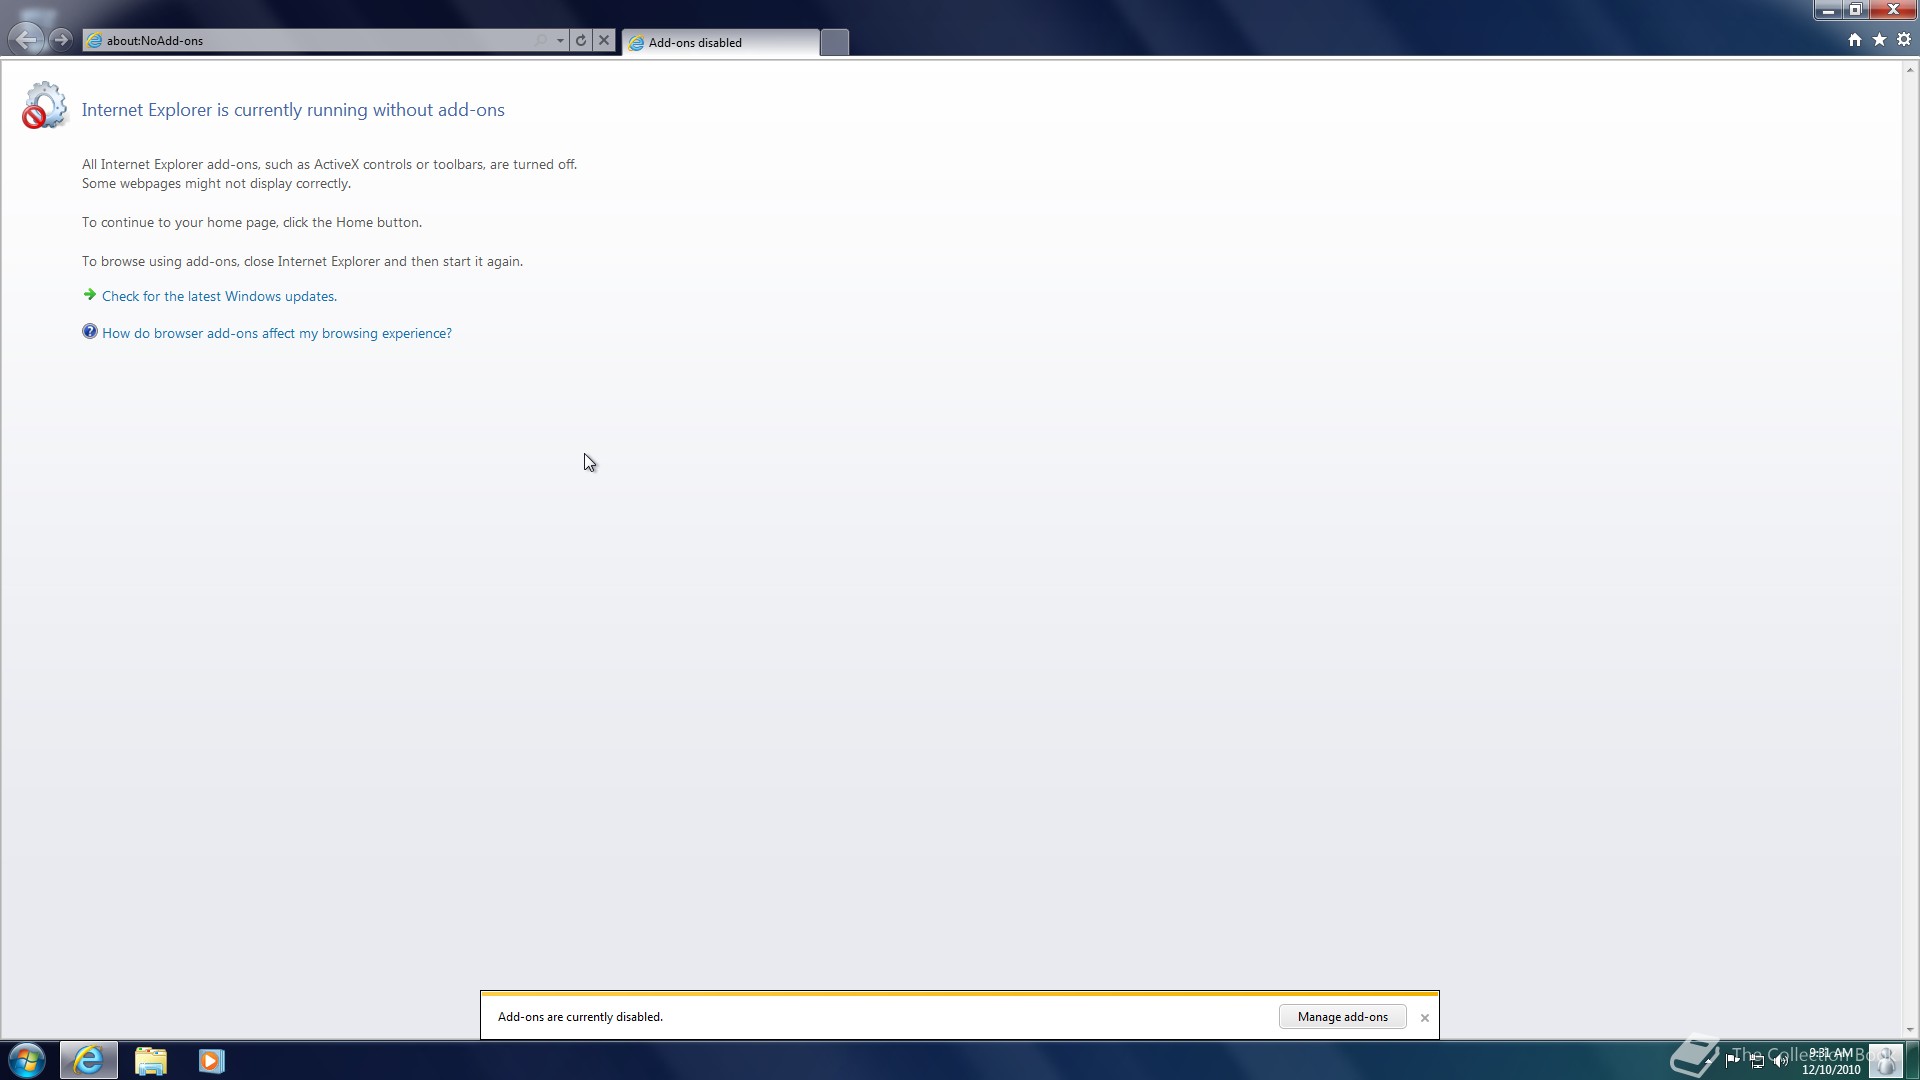Click the browser Back arrow button
Viewport: 1920px width, 1080px height.
(x=27, y=40)
